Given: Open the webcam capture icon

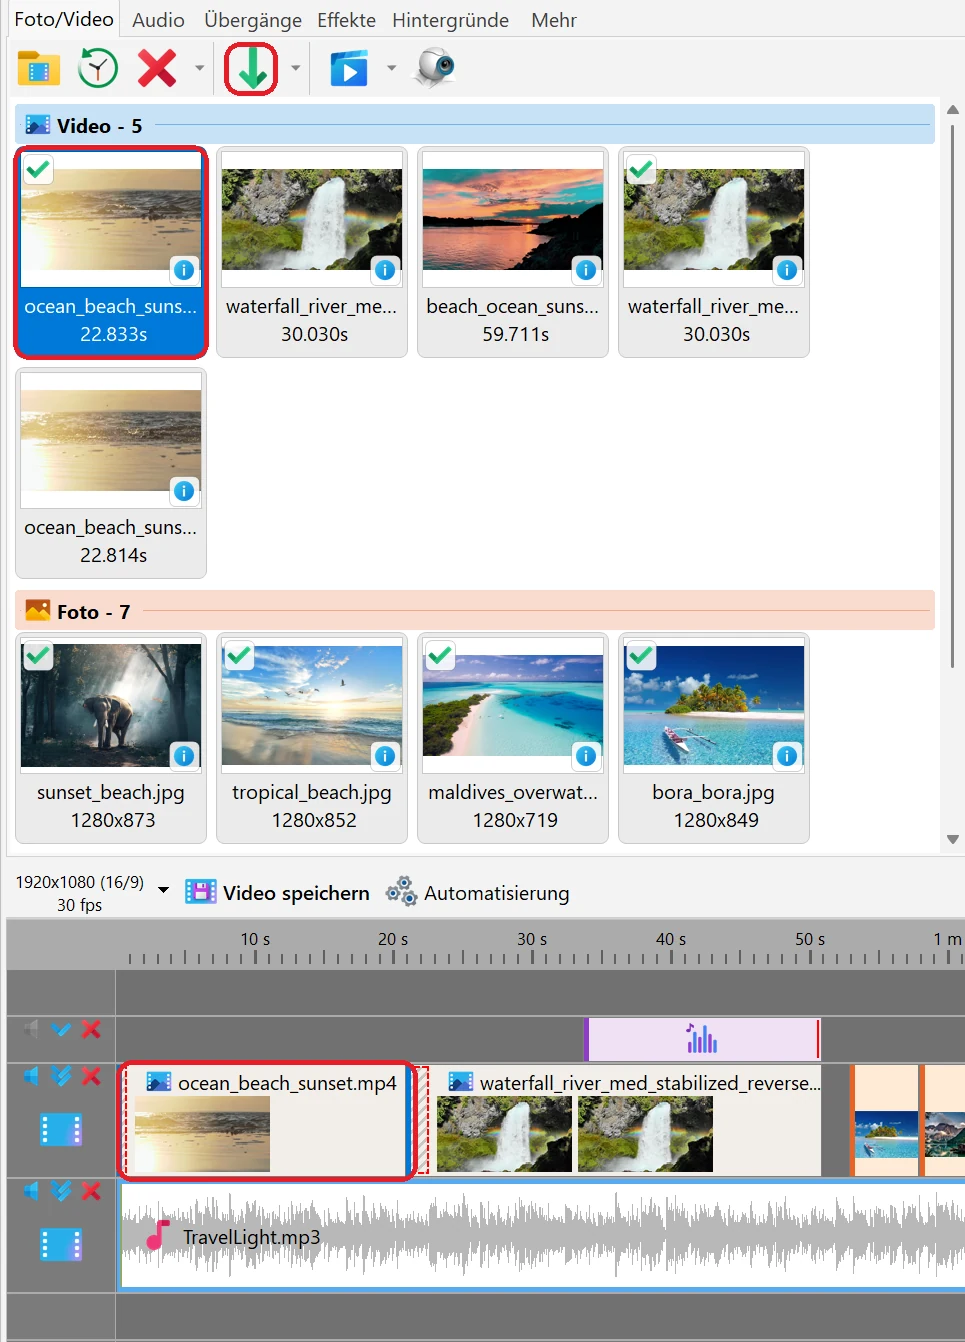Looking at the screenshot, I should (x=435, y=68).
